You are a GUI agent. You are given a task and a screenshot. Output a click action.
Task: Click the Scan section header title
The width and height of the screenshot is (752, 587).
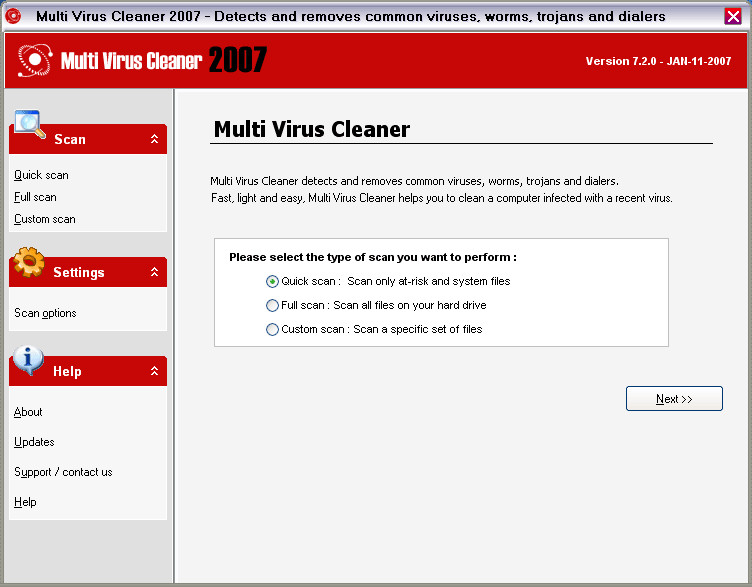tap(70, 140)
